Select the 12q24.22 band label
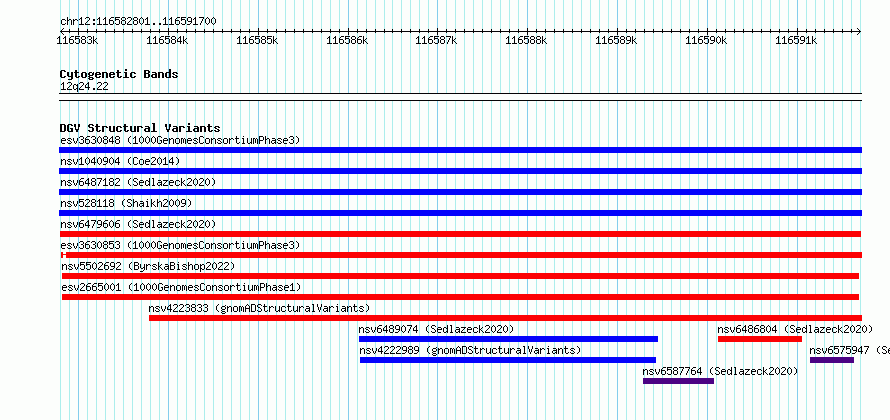This screenshot has width=890, height=420. tap(84, 87)
